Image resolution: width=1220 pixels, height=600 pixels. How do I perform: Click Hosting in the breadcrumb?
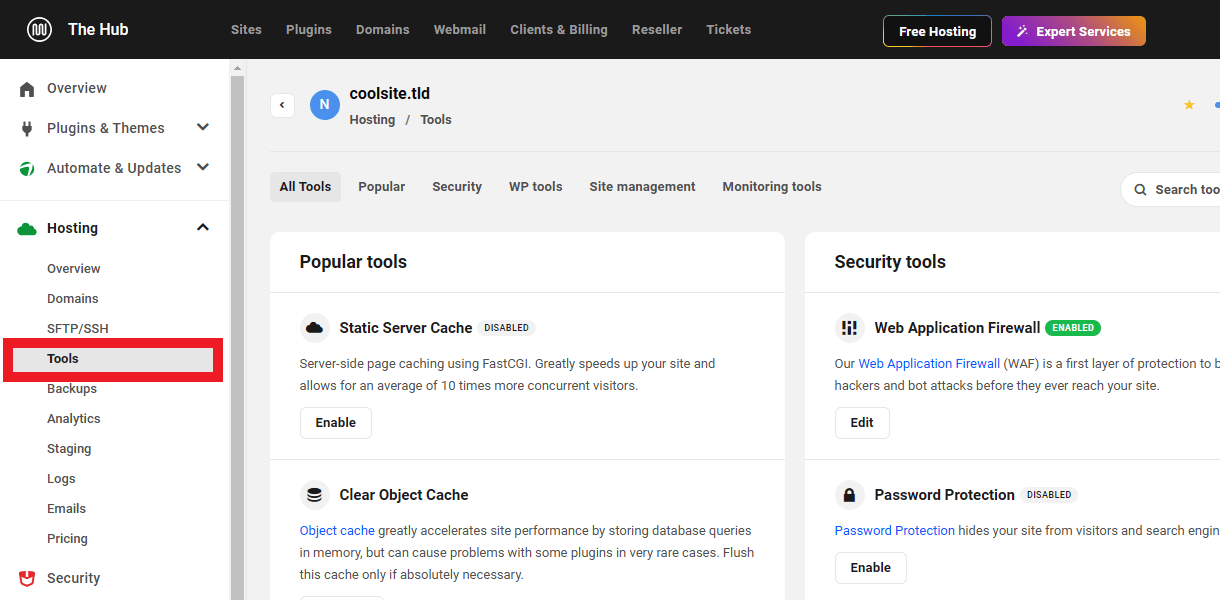pos(372,120)
